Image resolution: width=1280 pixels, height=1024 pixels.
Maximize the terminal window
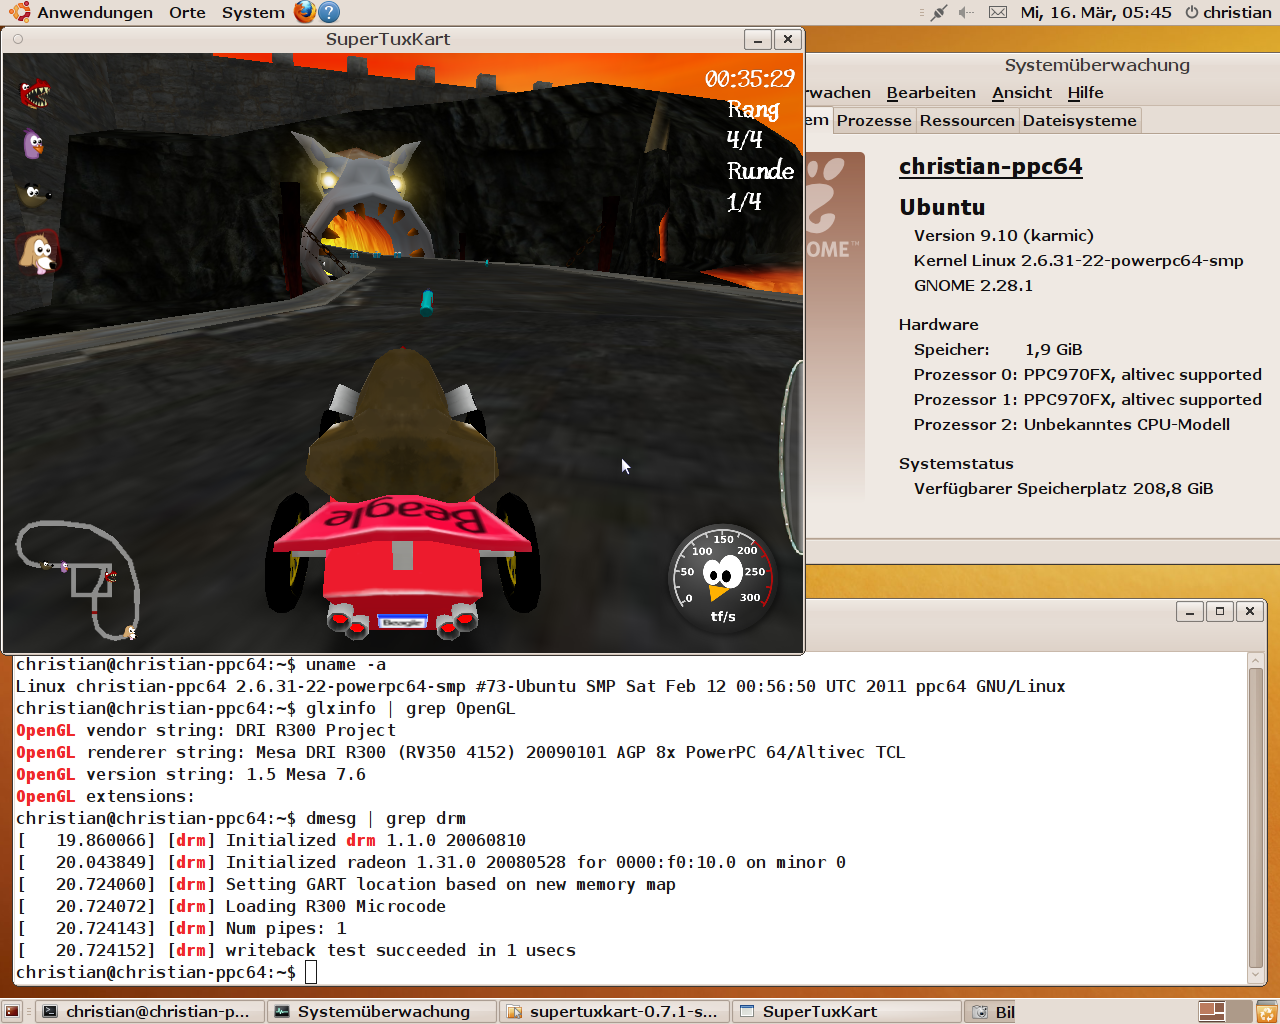[1220, 611]
